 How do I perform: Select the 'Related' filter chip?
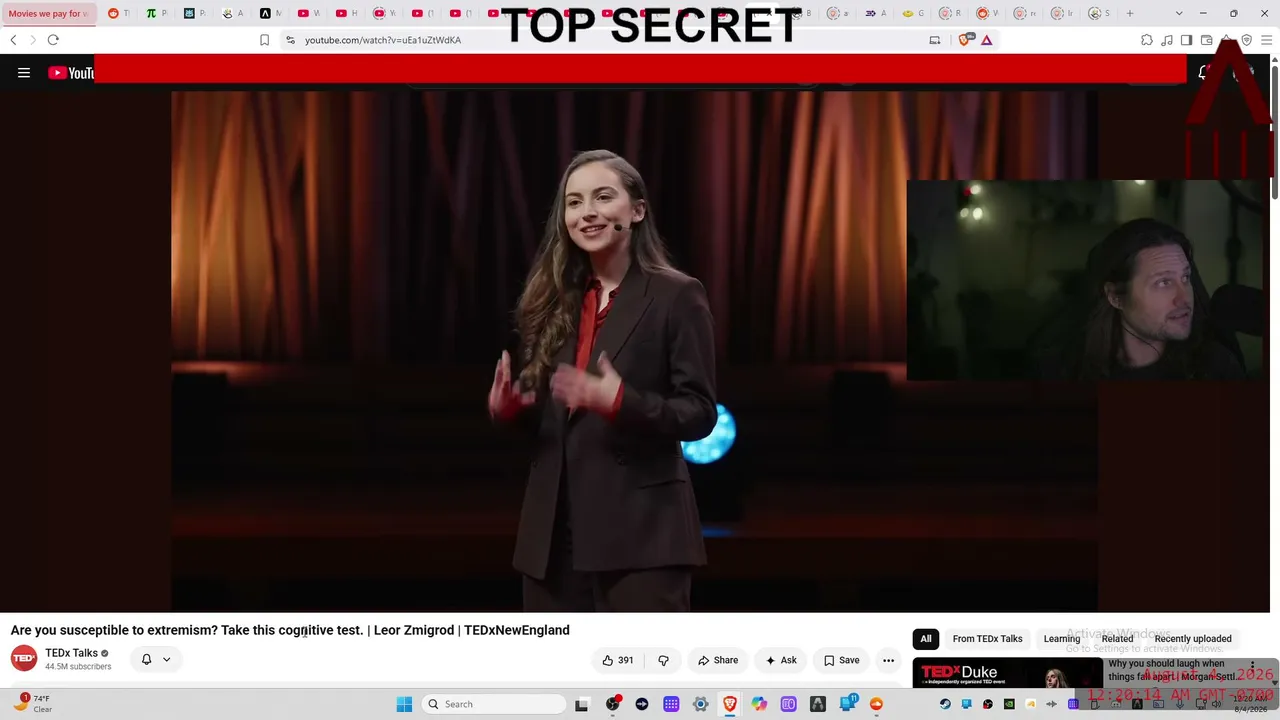point(1117,639)
